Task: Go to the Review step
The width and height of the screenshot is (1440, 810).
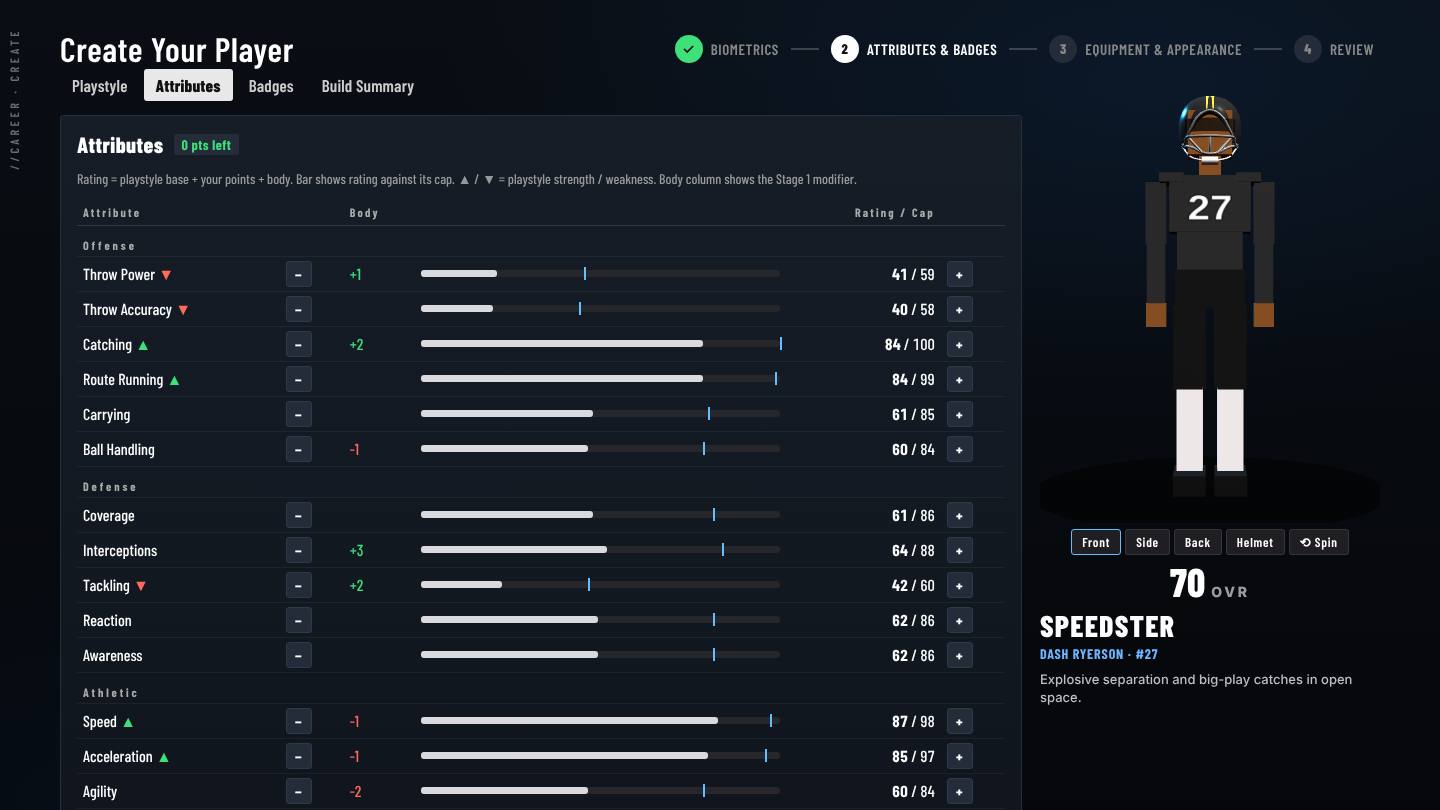Action: [x=1334, y=49]
